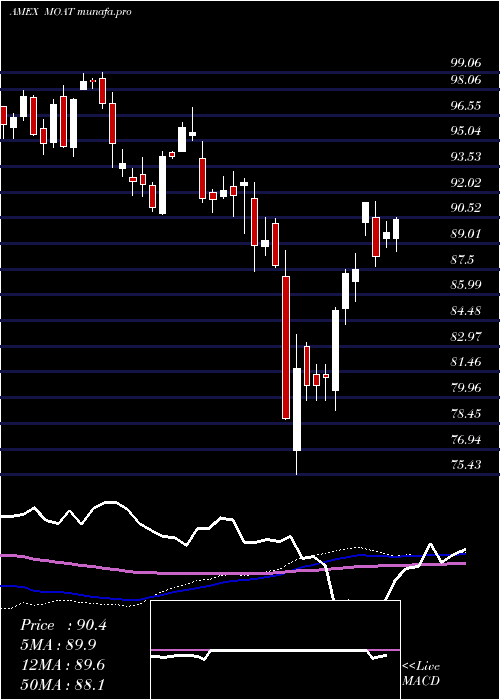Select the 81.46 price axis label
This screenshot has height=700, width=500.
466,362
